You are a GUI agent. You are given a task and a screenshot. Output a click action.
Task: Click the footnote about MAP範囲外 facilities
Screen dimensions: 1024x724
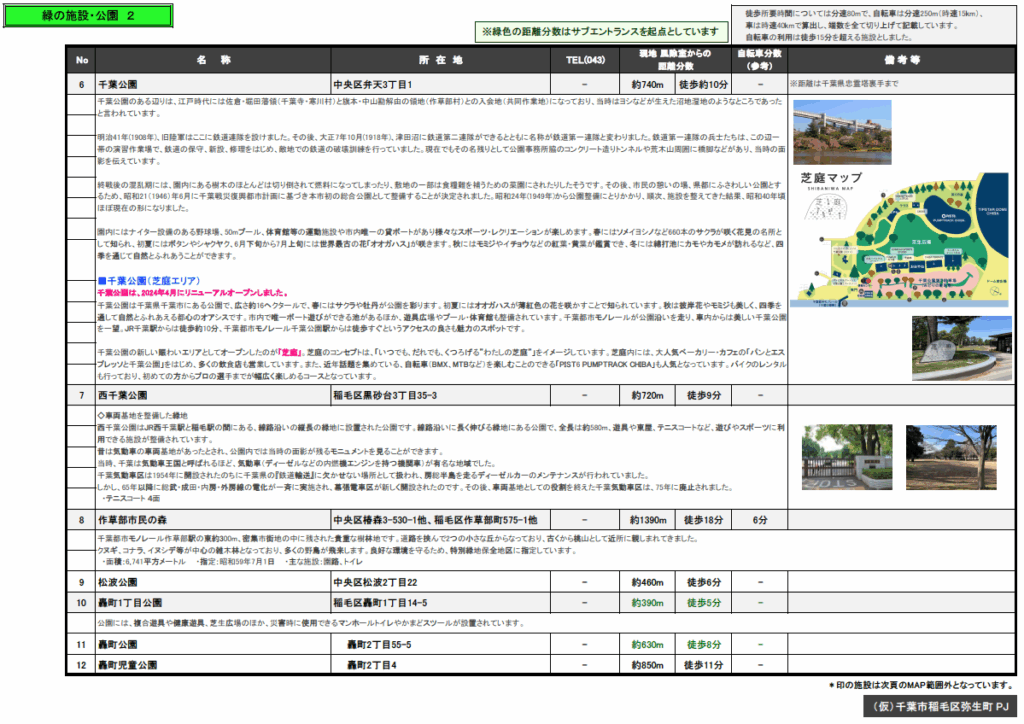click(x=921, y=685)
